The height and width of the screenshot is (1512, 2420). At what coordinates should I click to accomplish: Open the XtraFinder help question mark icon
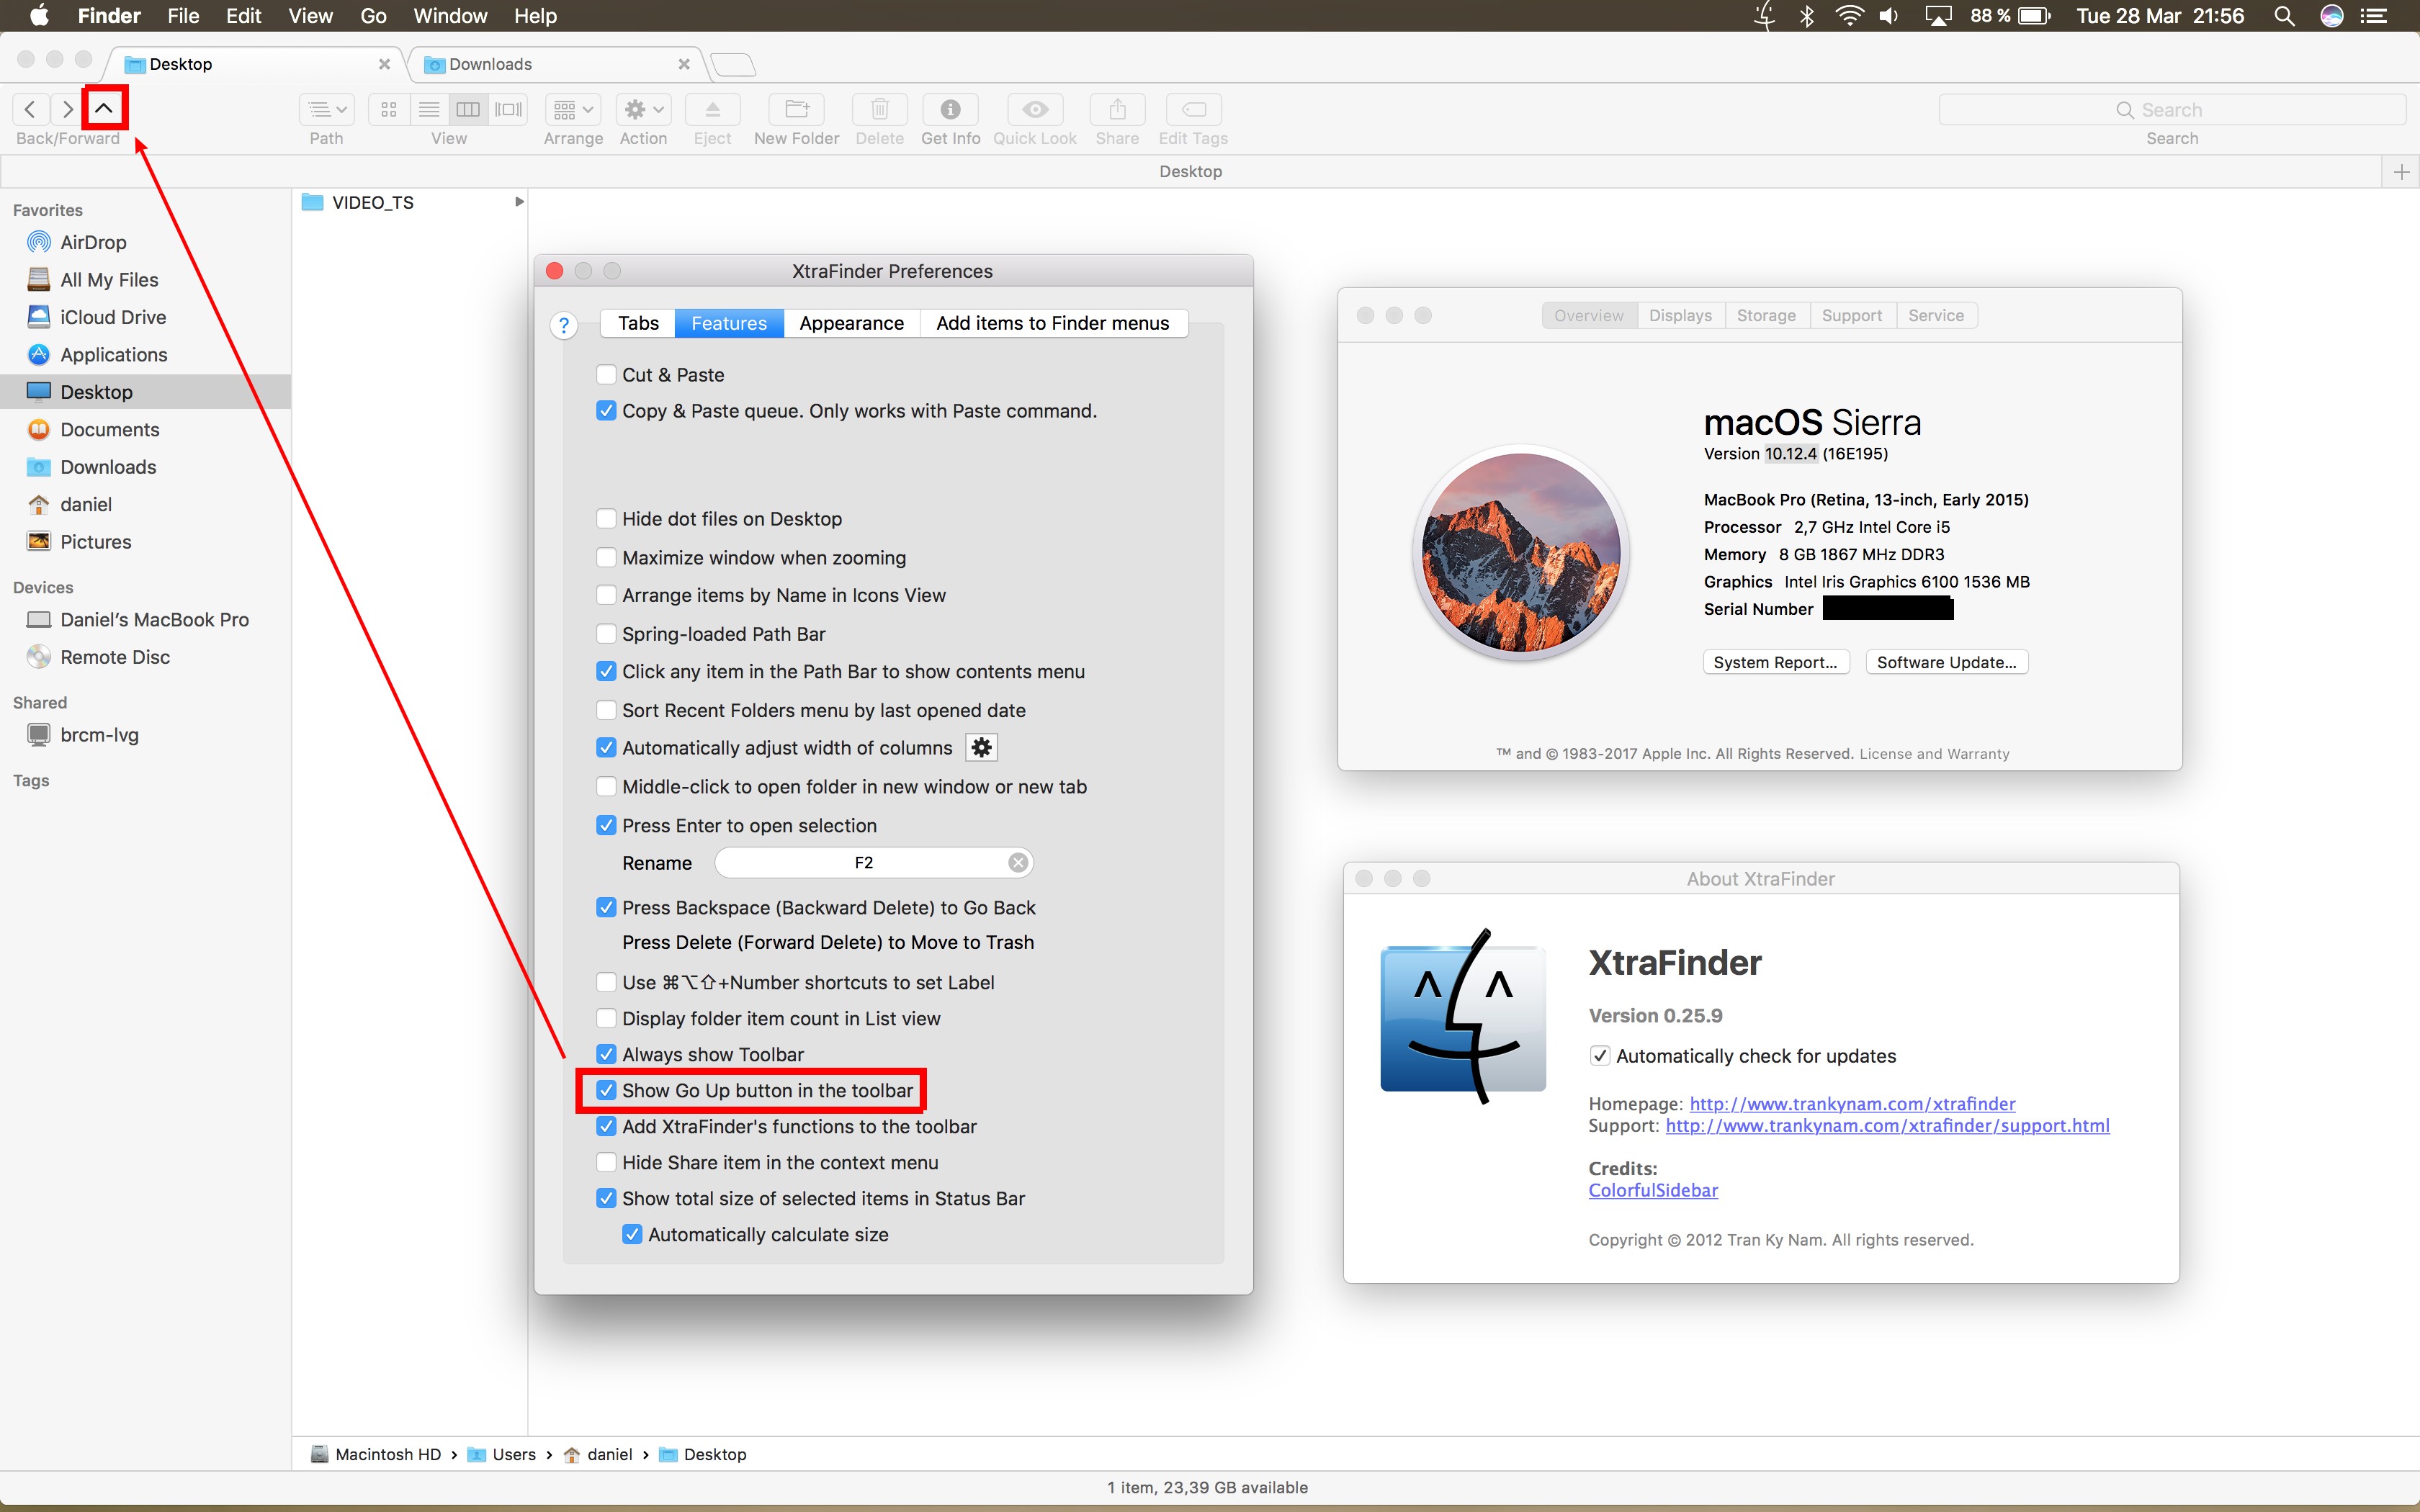[564, 325]
